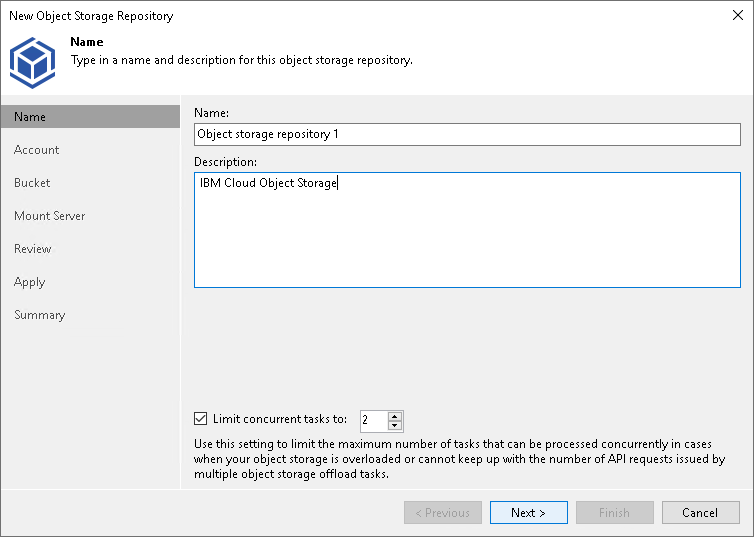
Task: Open the Bucket wizard step
Action: (32, 183)
